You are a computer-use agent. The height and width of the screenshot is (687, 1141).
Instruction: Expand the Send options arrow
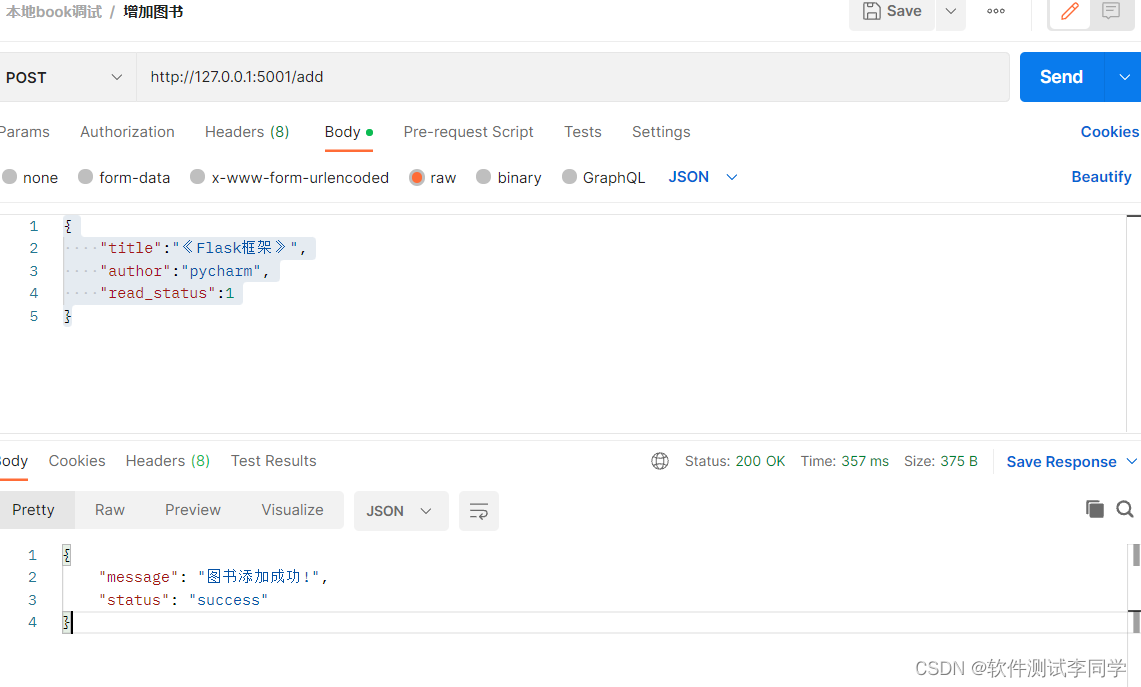1124,77
